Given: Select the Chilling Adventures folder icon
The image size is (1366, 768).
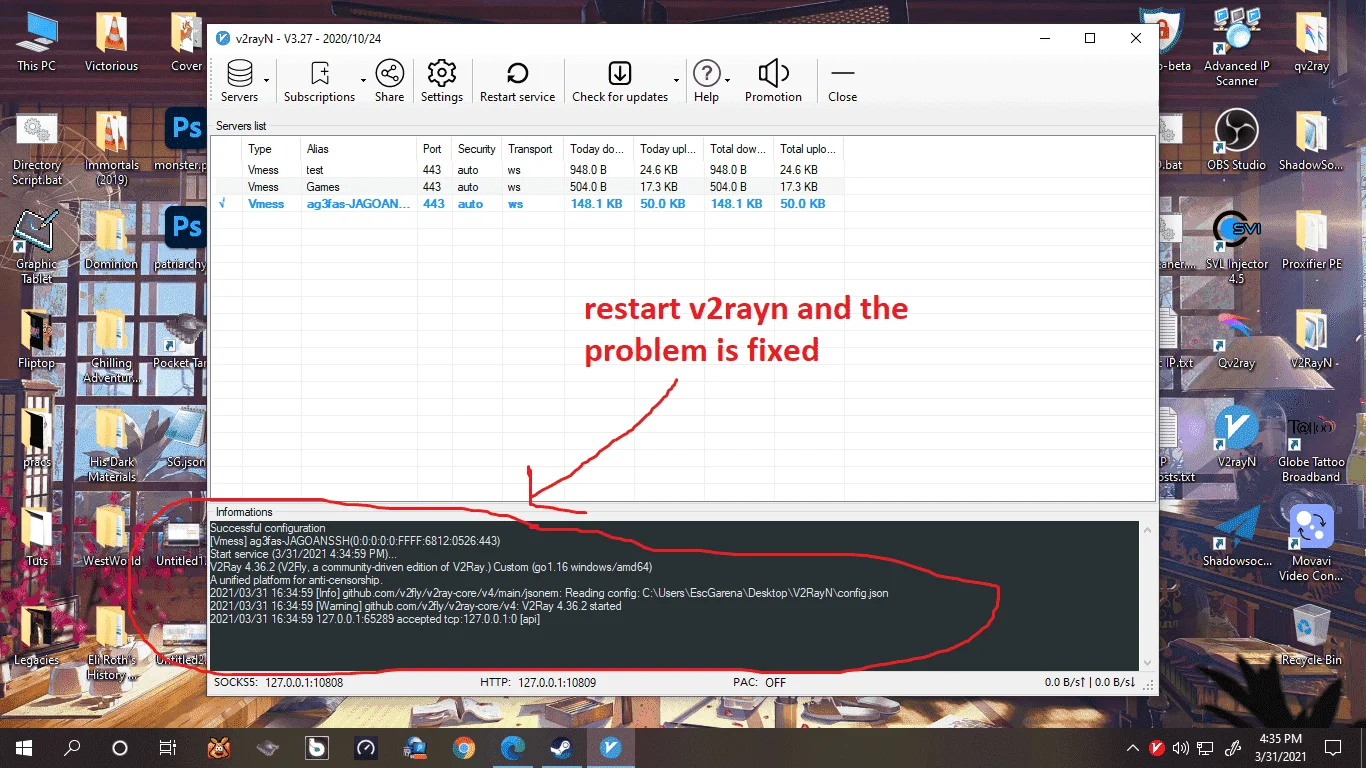Looking at the screenshot, I should 111,346.
